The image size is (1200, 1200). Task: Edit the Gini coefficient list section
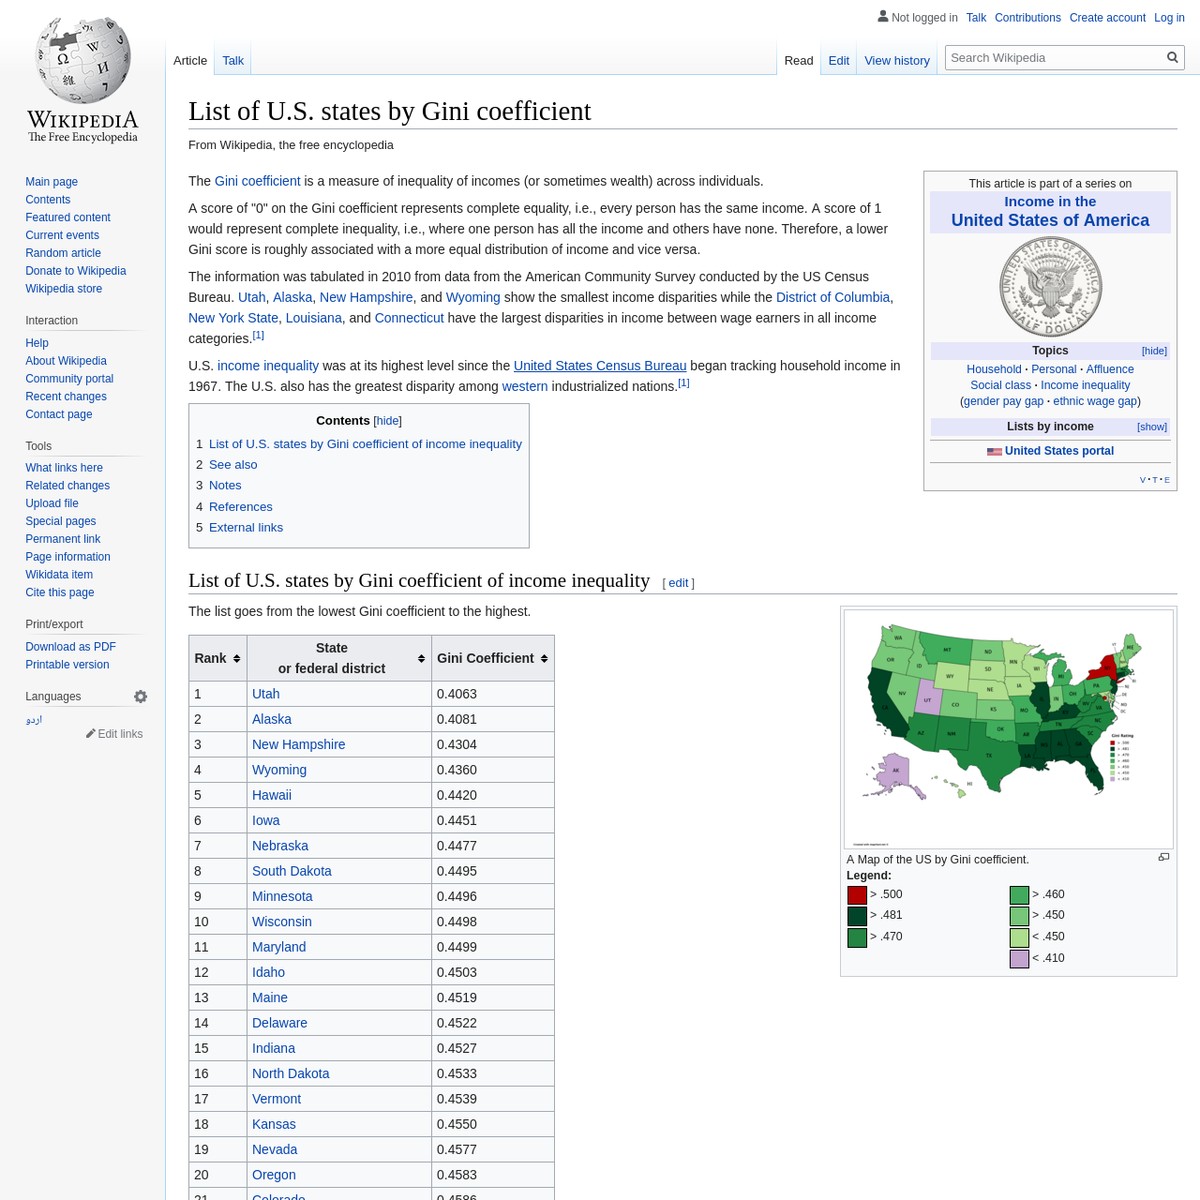click(x=678, y=582)
